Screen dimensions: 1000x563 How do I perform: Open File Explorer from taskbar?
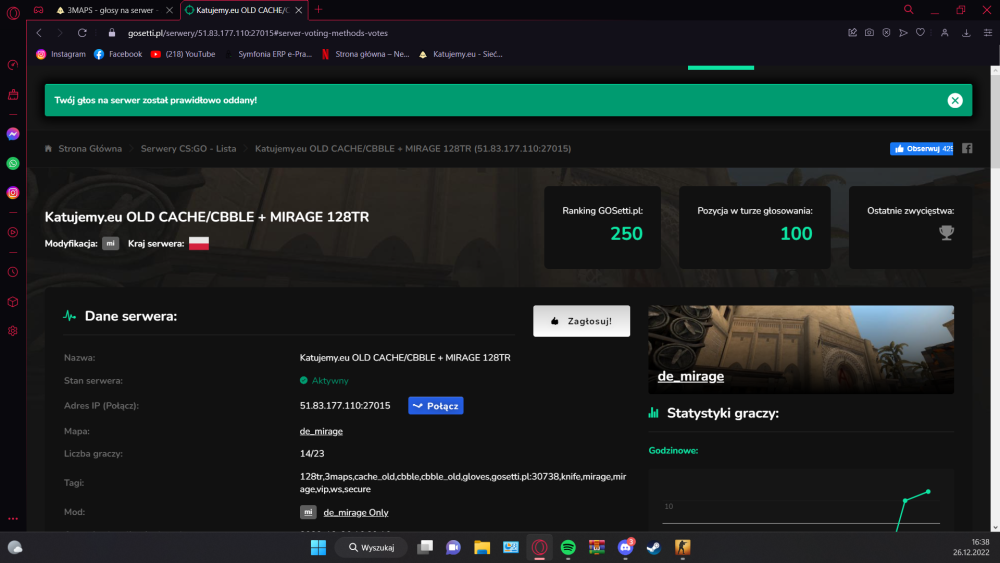(482, 547)
